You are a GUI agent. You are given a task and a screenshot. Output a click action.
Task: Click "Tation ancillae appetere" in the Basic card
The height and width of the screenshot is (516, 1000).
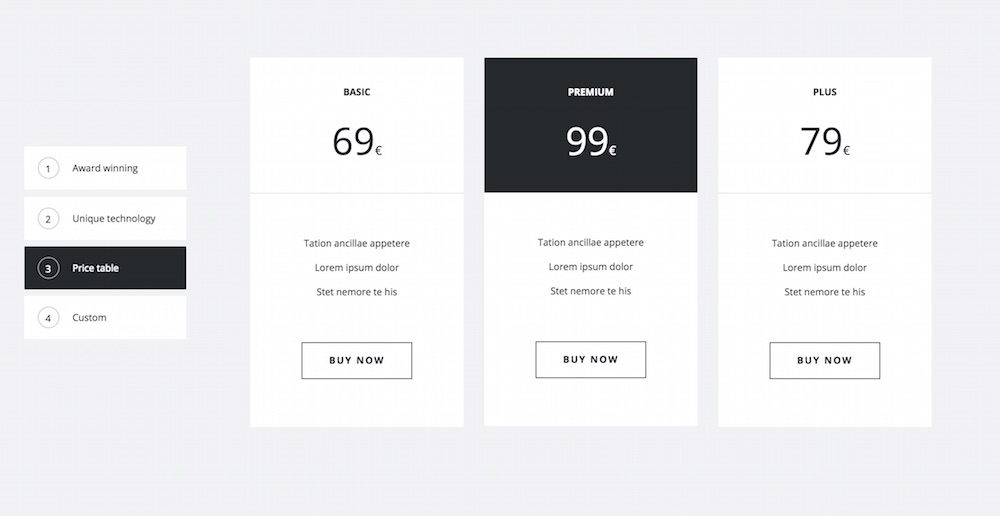[x=357, y=243]
